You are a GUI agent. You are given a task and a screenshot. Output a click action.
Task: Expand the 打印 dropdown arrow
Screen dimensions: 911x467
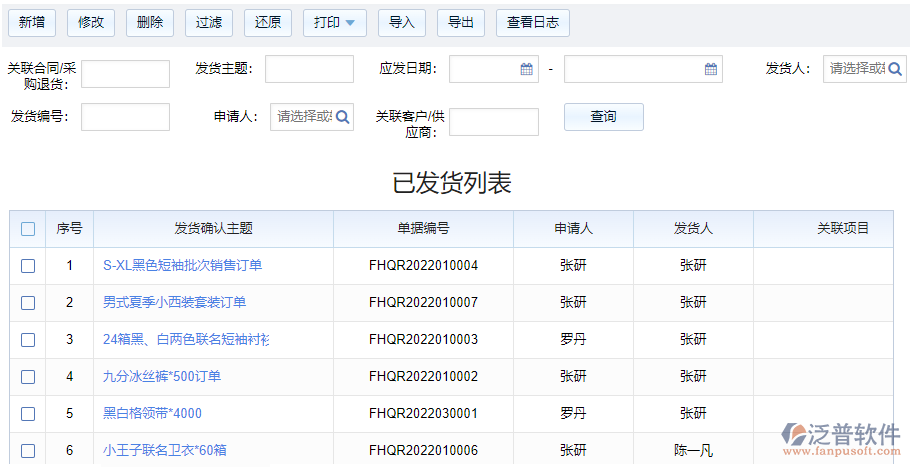(350, 23)
